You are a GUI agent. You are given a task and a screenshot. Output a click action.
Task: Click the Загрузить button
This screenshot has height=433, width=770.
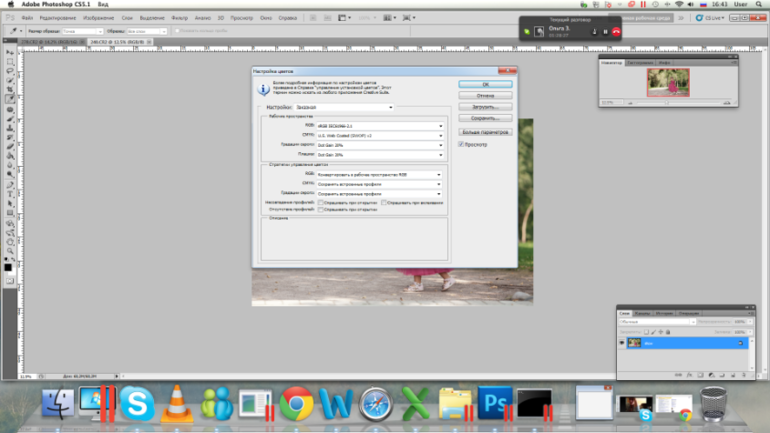coord(485,106)
